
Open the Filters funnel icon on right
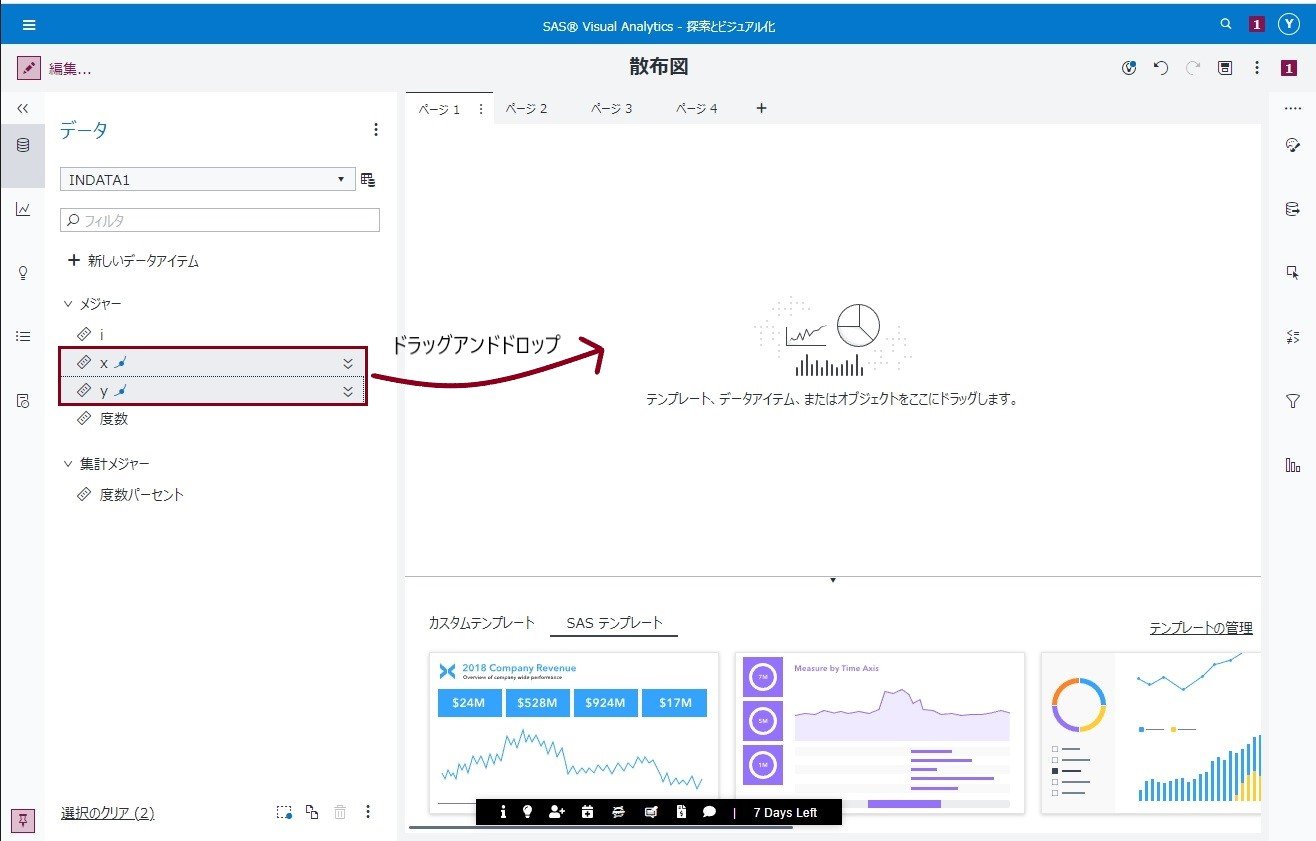(1292, 401)
